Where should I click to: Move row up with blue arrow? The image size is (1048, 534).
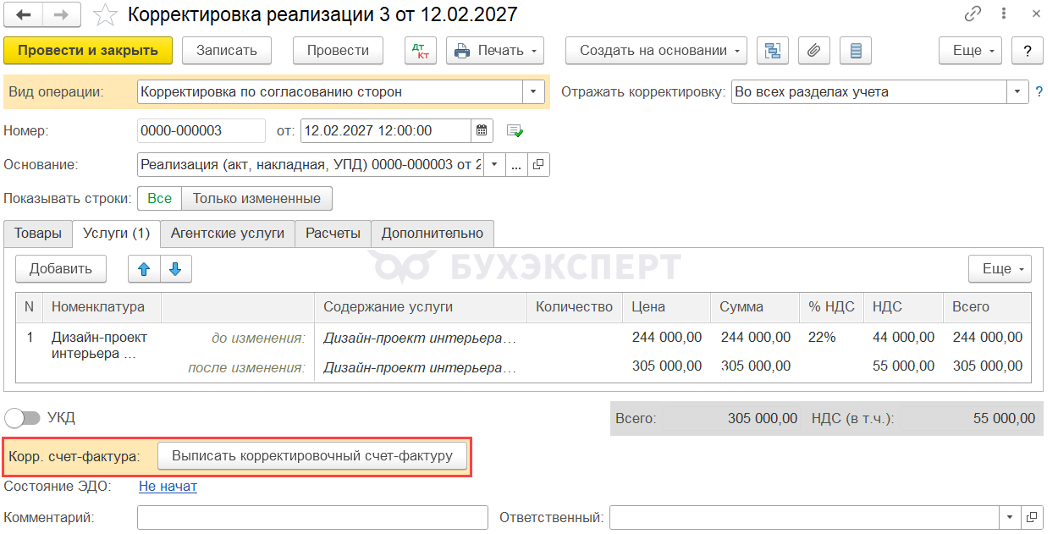[x=144, y=269]
